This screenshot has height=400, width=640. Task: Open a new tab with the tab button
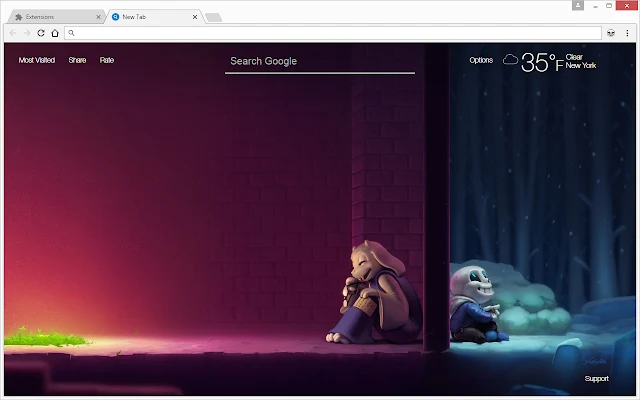[213, 18]
